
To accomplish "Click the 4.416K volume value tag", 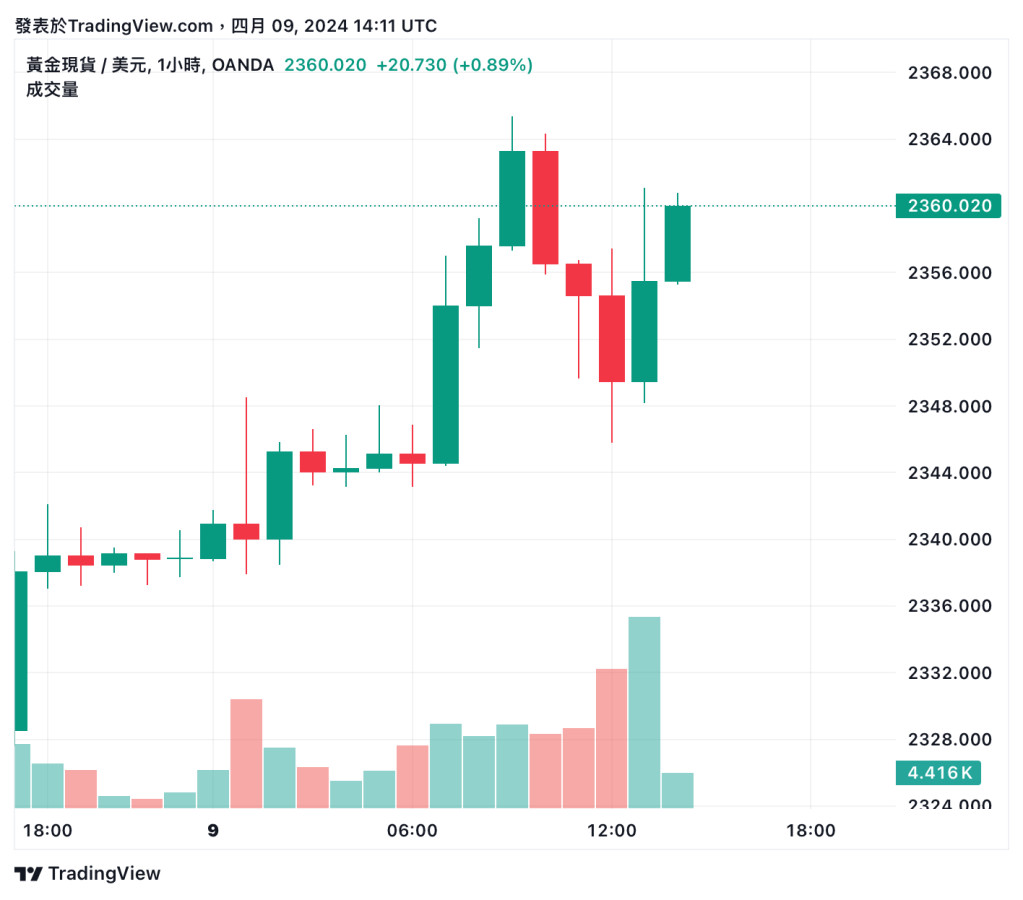I will (x=938, y=773).
